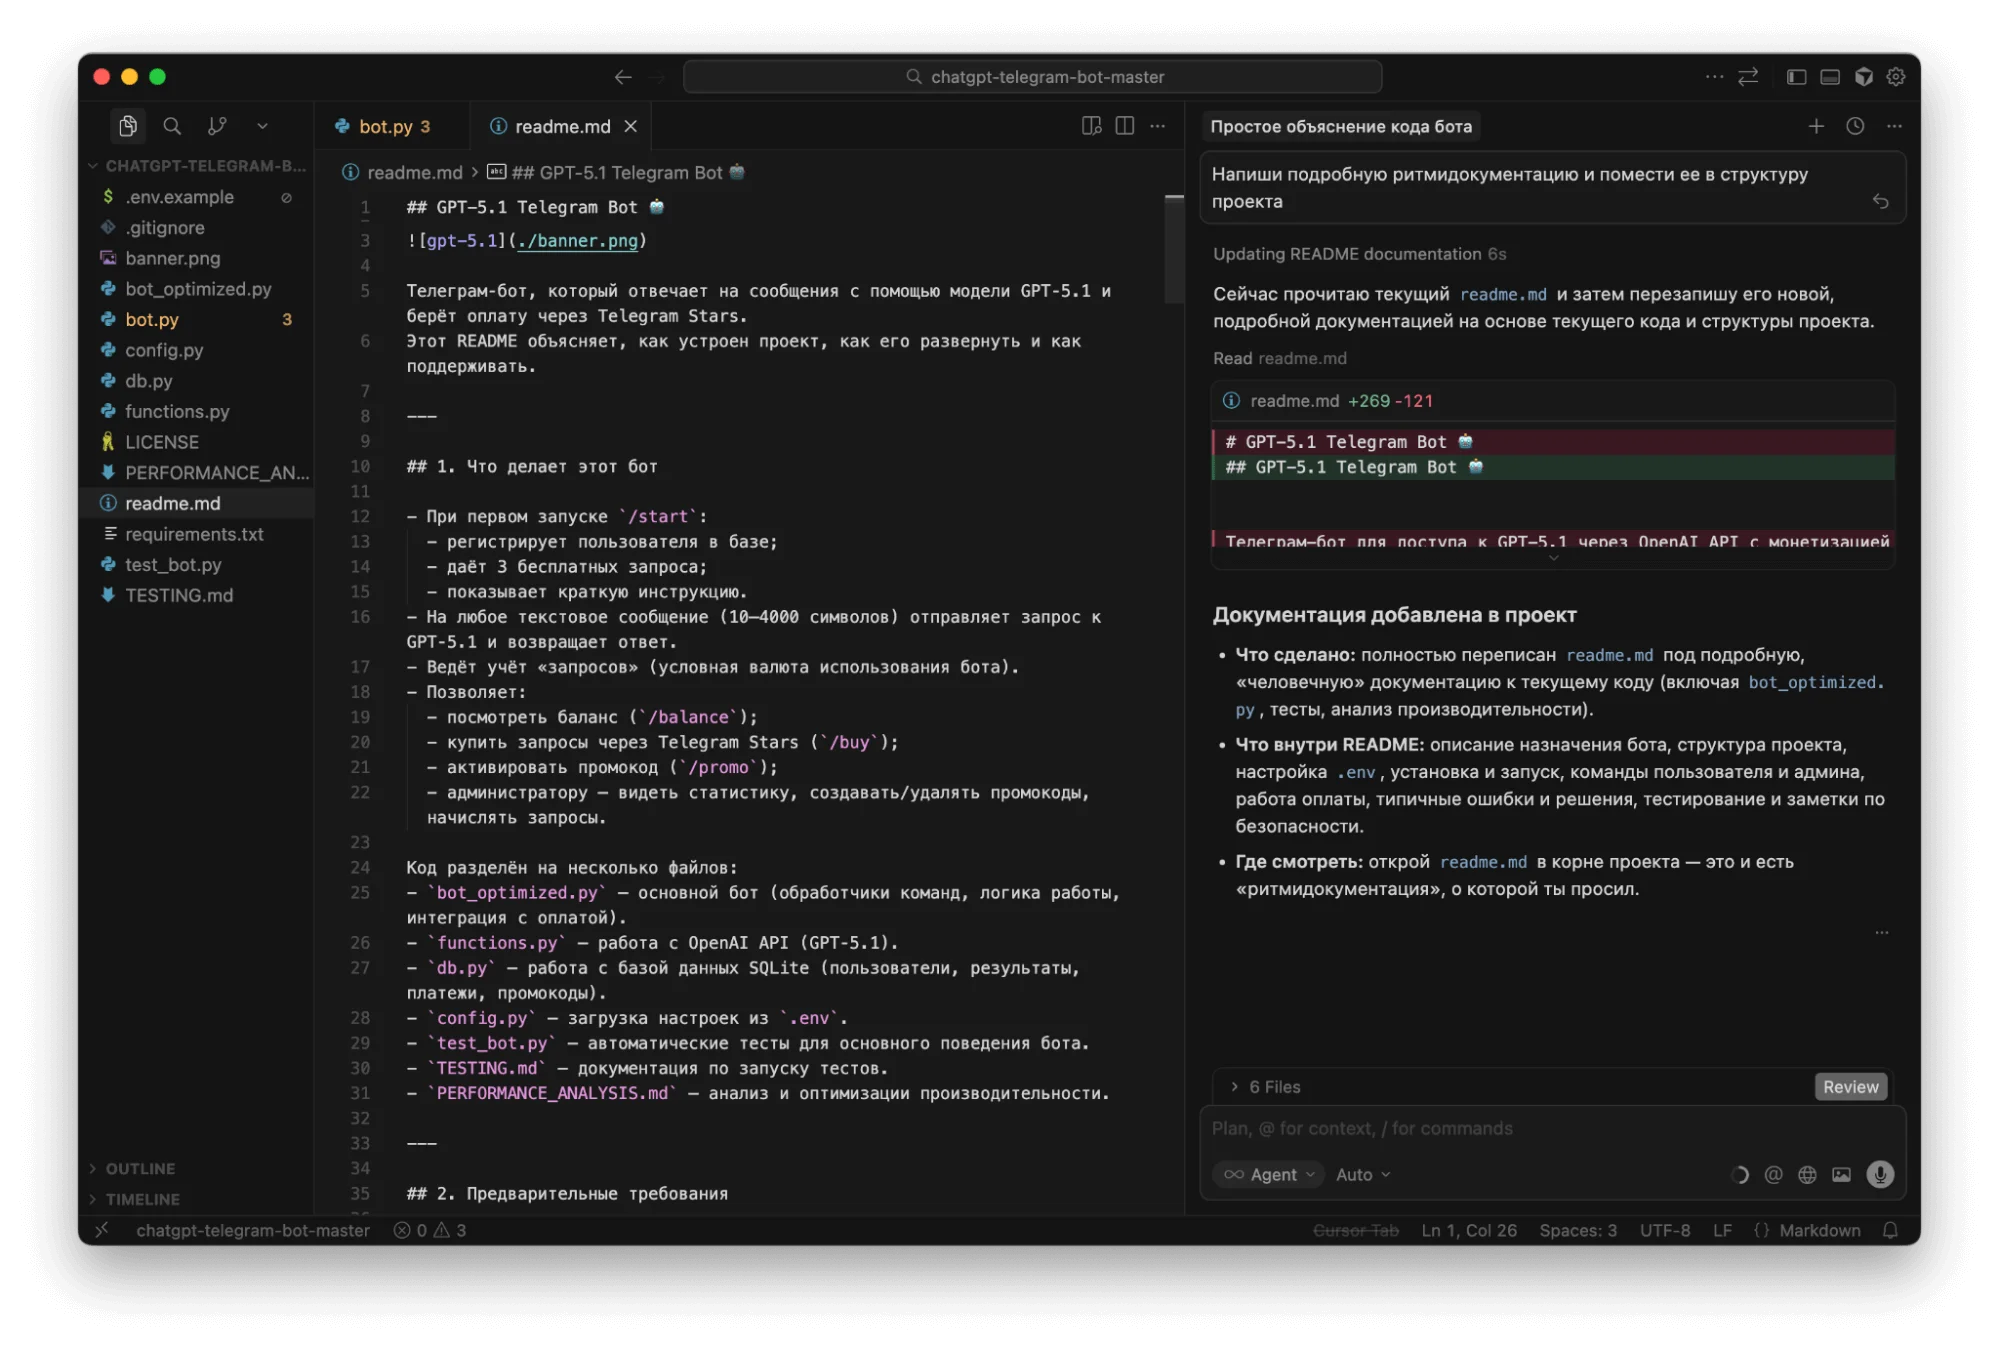Open the Search view in sidebar
The width and height of the screenshot is (1999, 1349).
pos(172,126)
